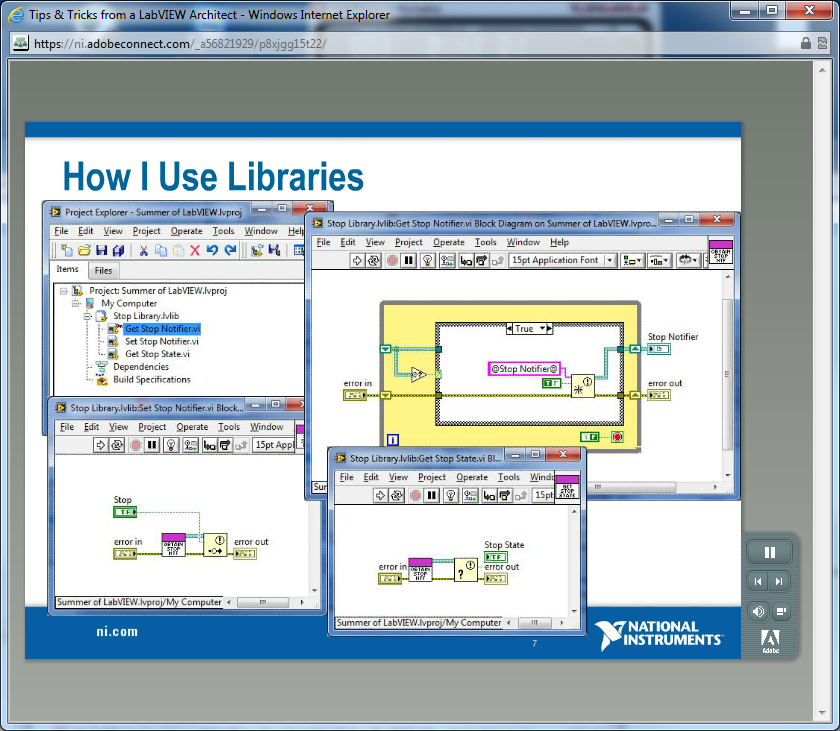
Task: Toggle Highlight Execution in Set Stop Notifier window
Action: (171, 445)
